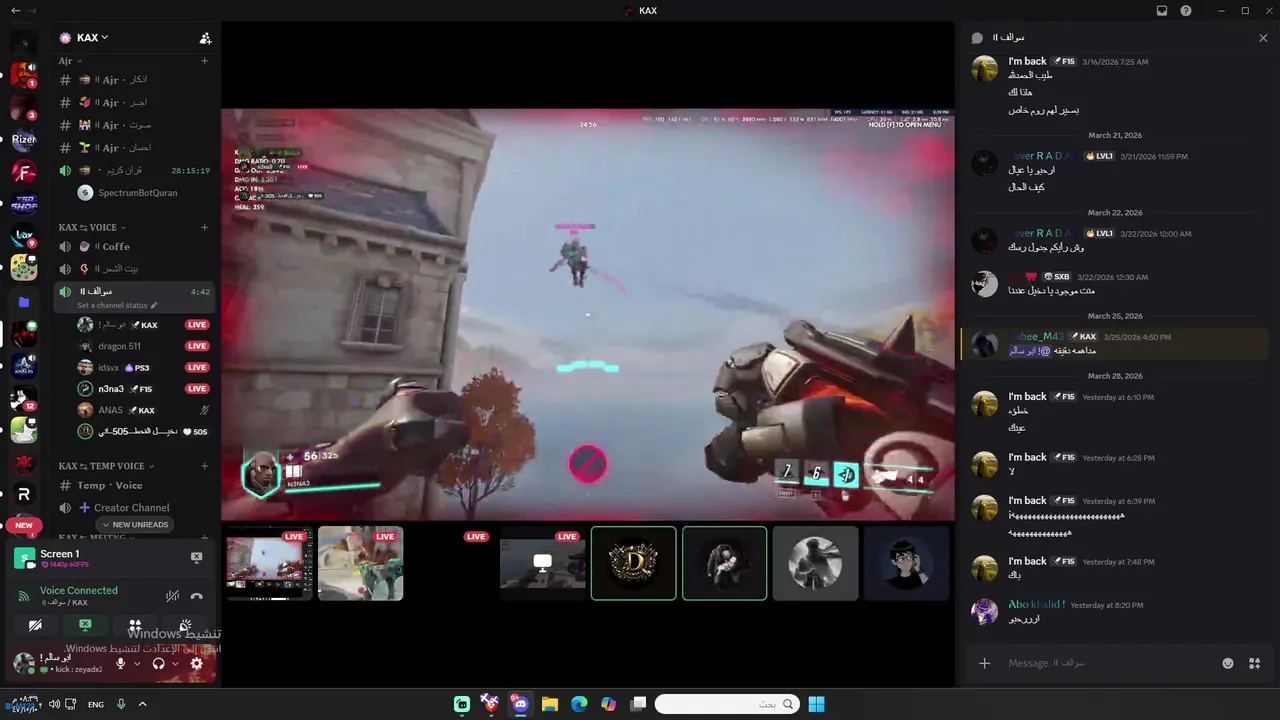
Task: Select the idsvx voice member
Action: tap(144, 368)
